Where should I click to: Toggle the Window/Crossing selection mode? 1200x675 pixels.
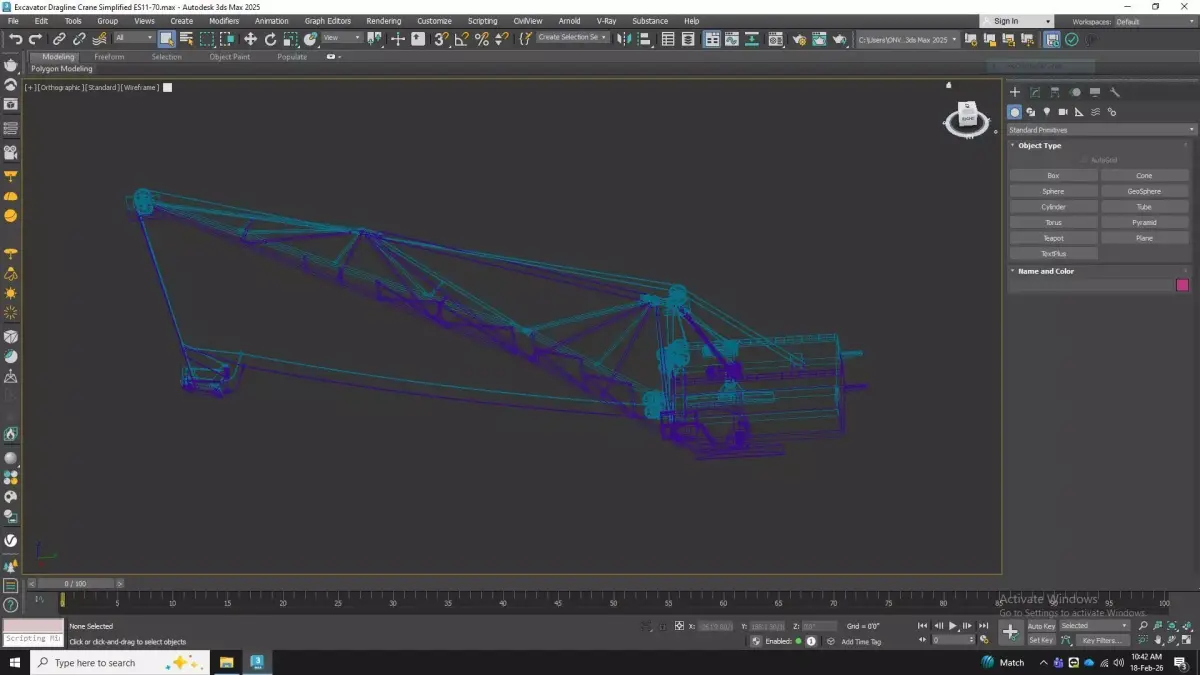[x=227, y=39]
